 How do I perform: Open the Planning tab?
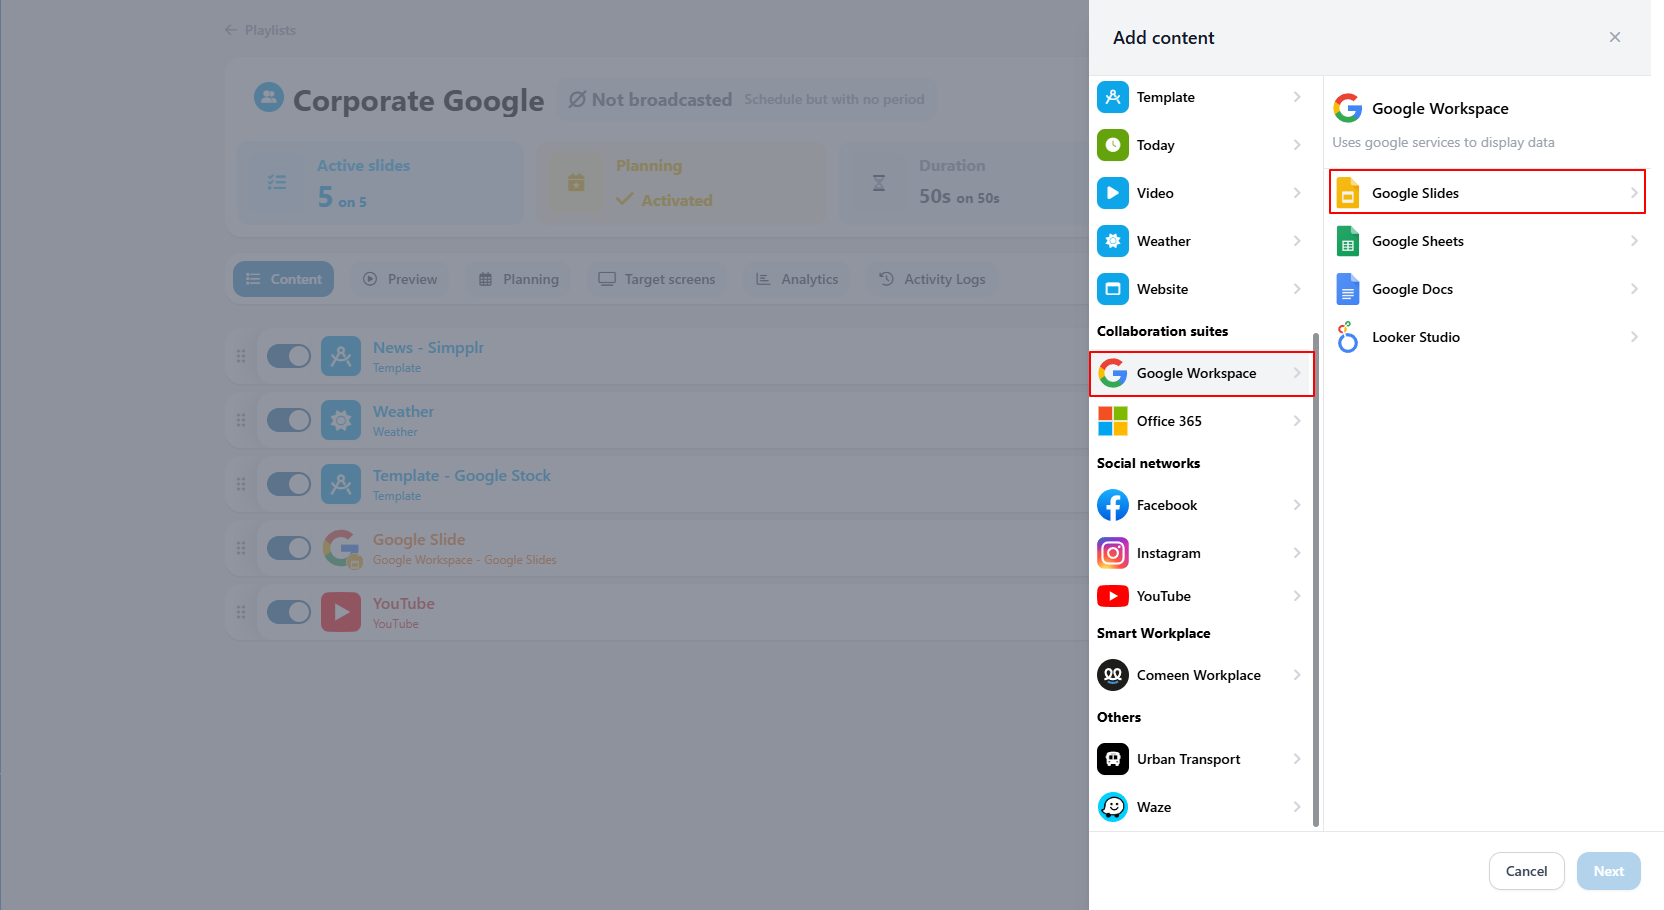pyautogui.click(x=519, y=279)
